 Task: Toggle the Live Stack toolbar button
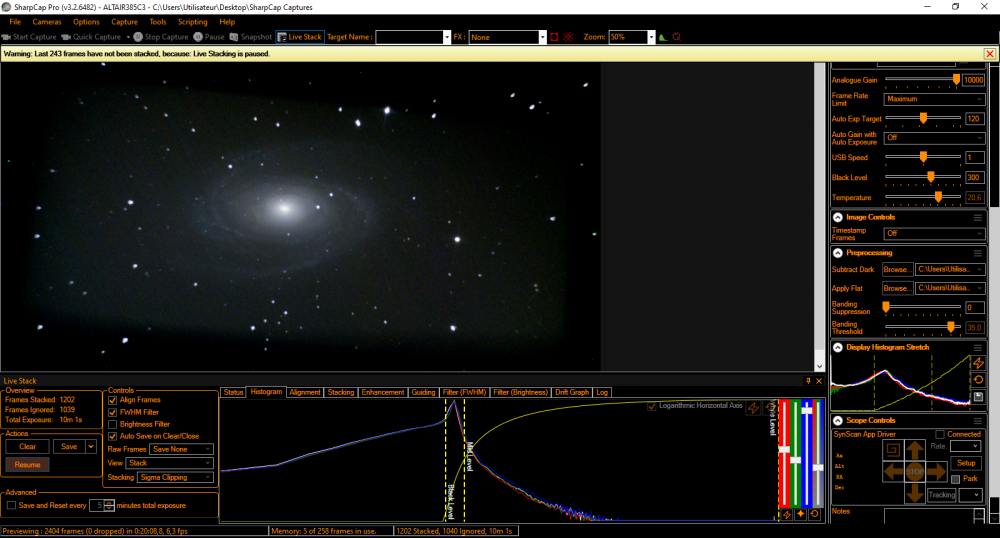click(300, 37)
